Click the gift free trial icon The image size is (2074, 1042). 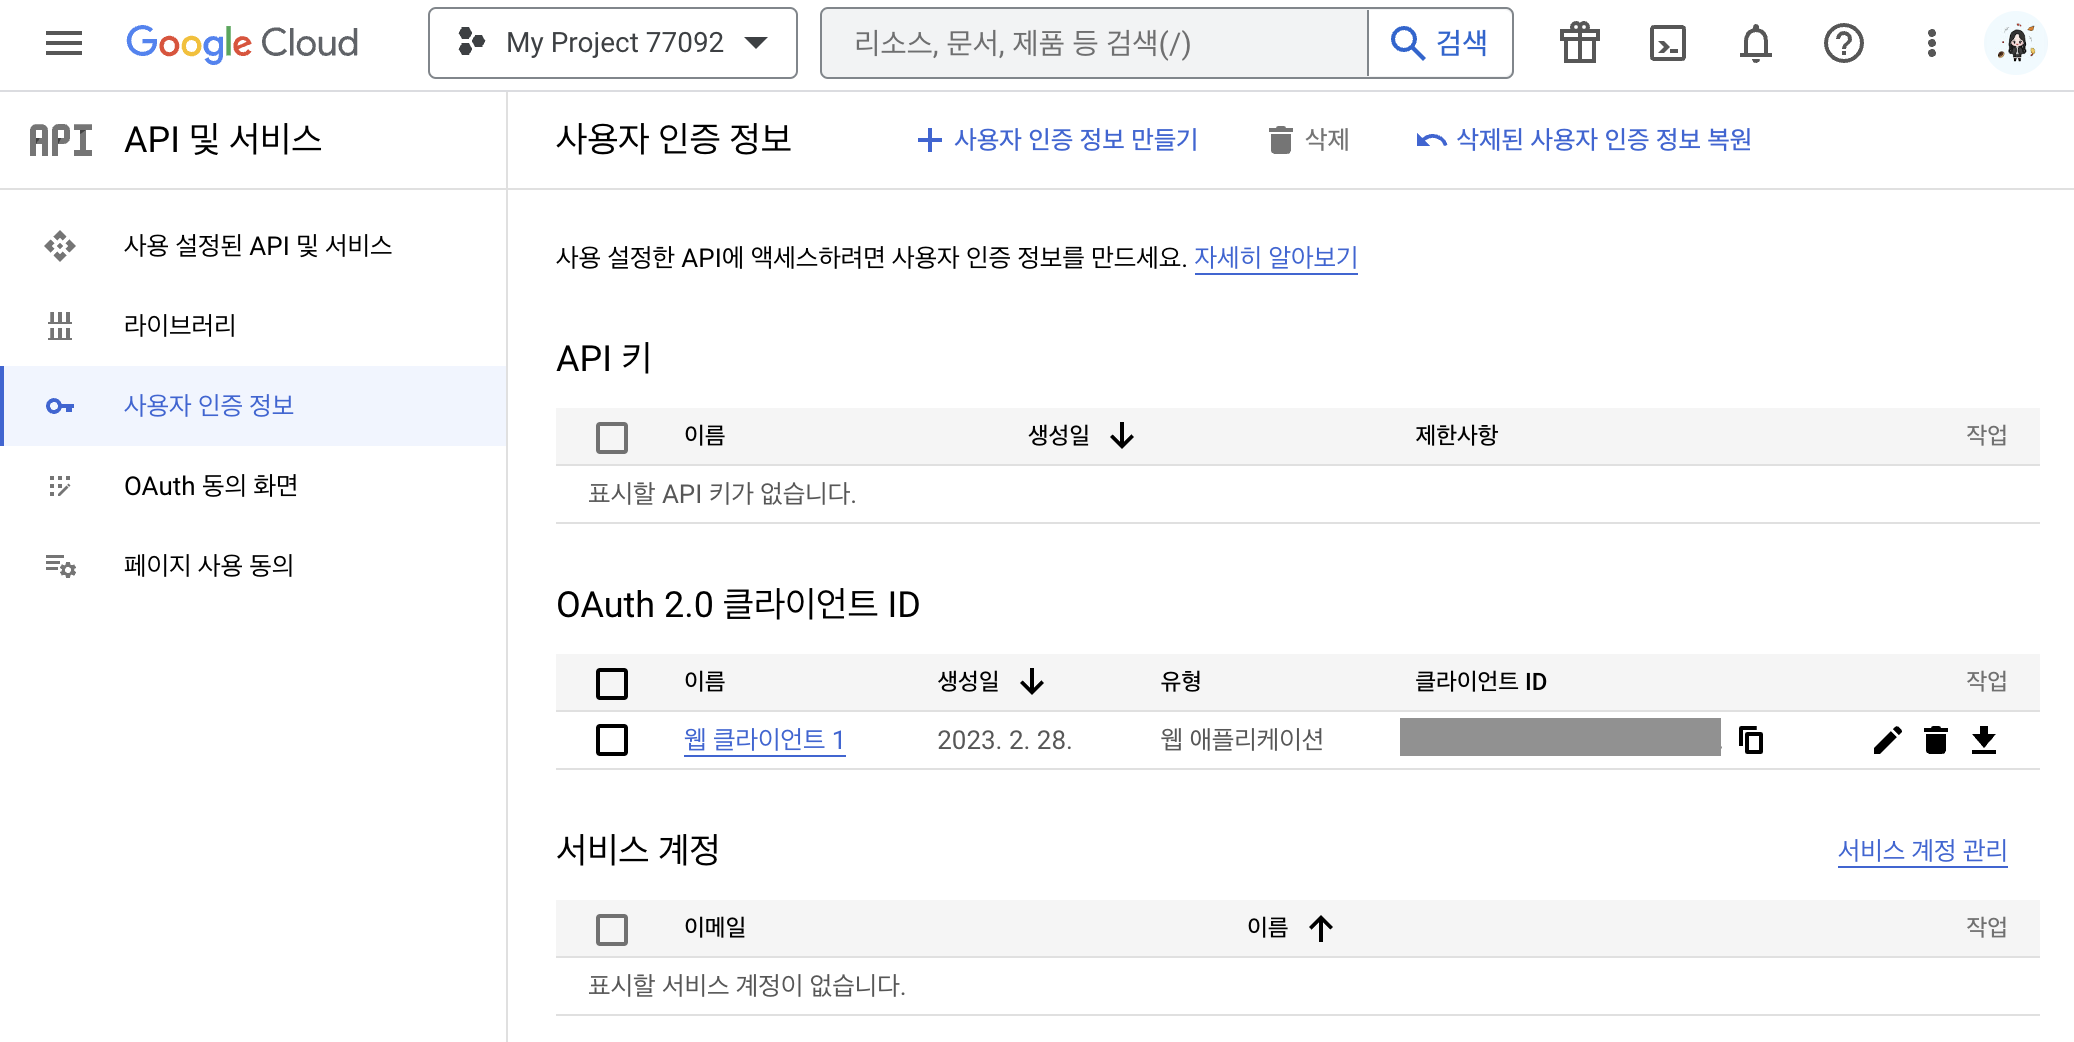pos(1579,43)
